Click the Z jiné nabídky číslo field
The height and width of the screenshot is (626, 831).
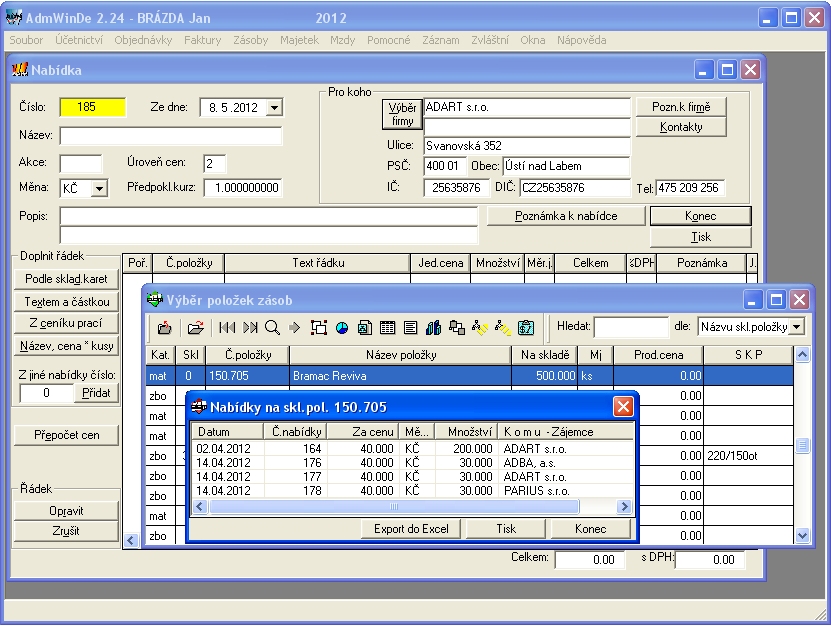[46, 393]
